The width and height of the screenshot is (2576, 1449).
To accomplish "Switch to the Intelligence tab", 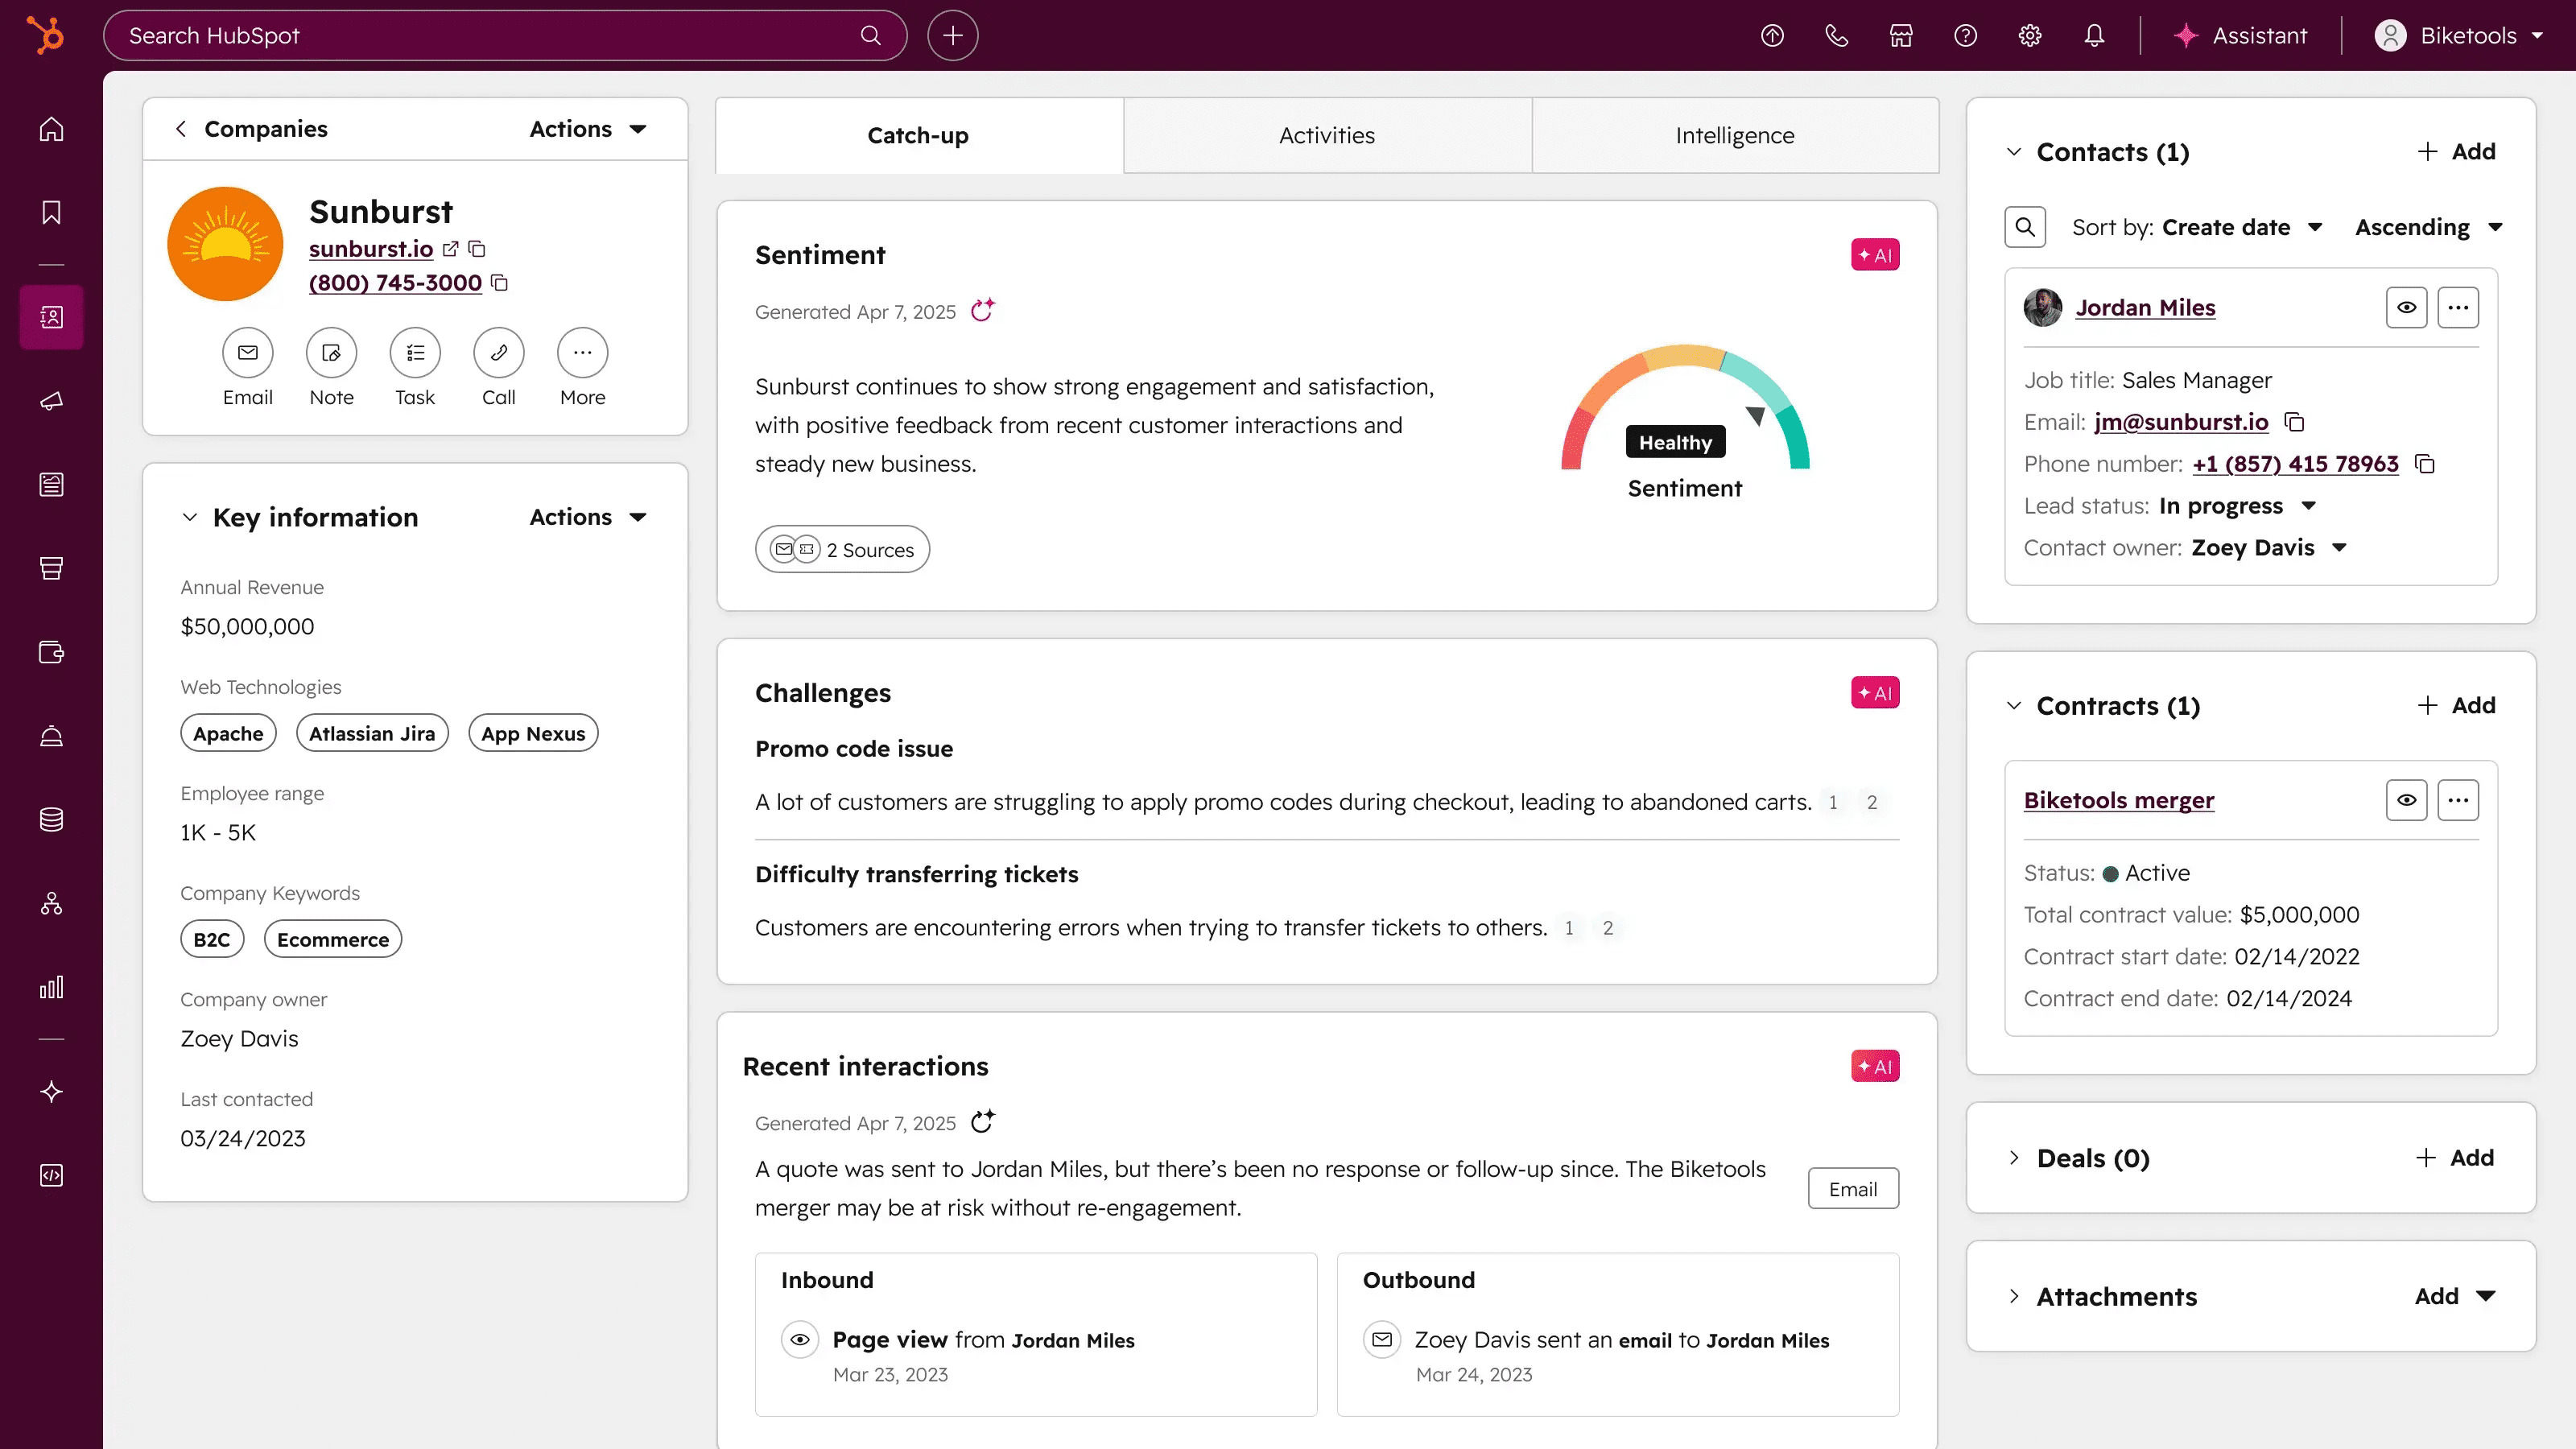I will 1734,135.
